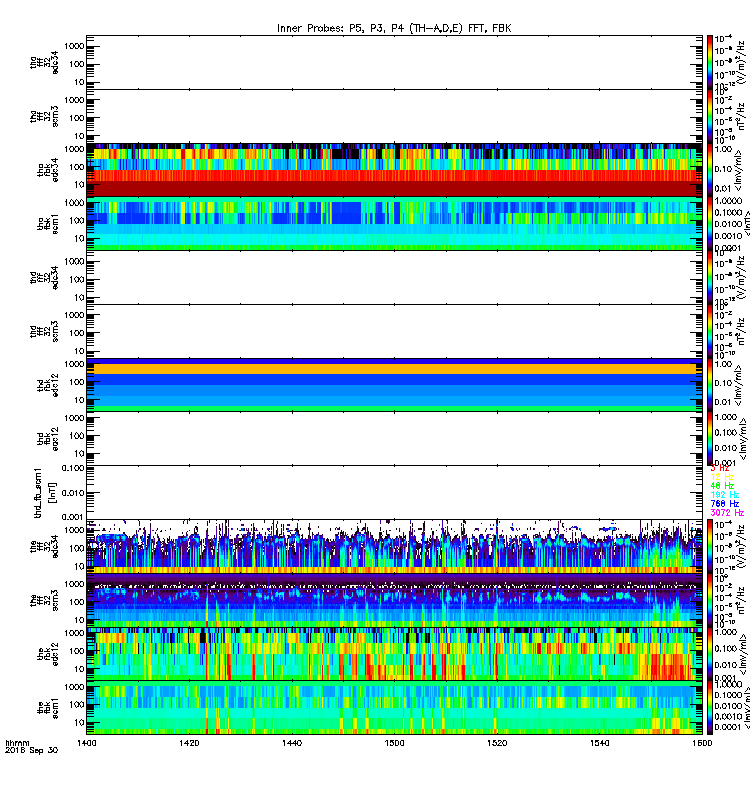Click the bottom 'the fbk scm1' color bar
The width and height of the screenshot is (750, 800).
coord(710,708)
